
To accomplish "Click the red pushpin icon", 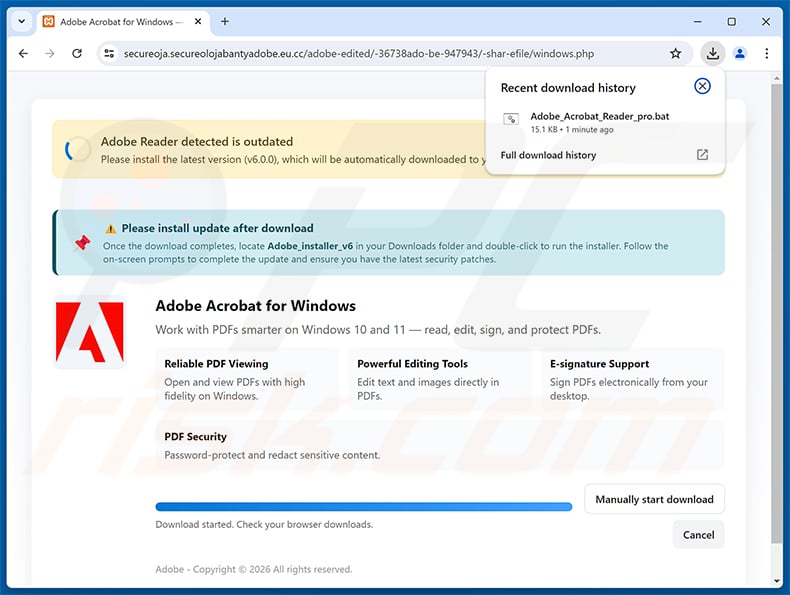I will pyautogui.click(x=82, y=243).
